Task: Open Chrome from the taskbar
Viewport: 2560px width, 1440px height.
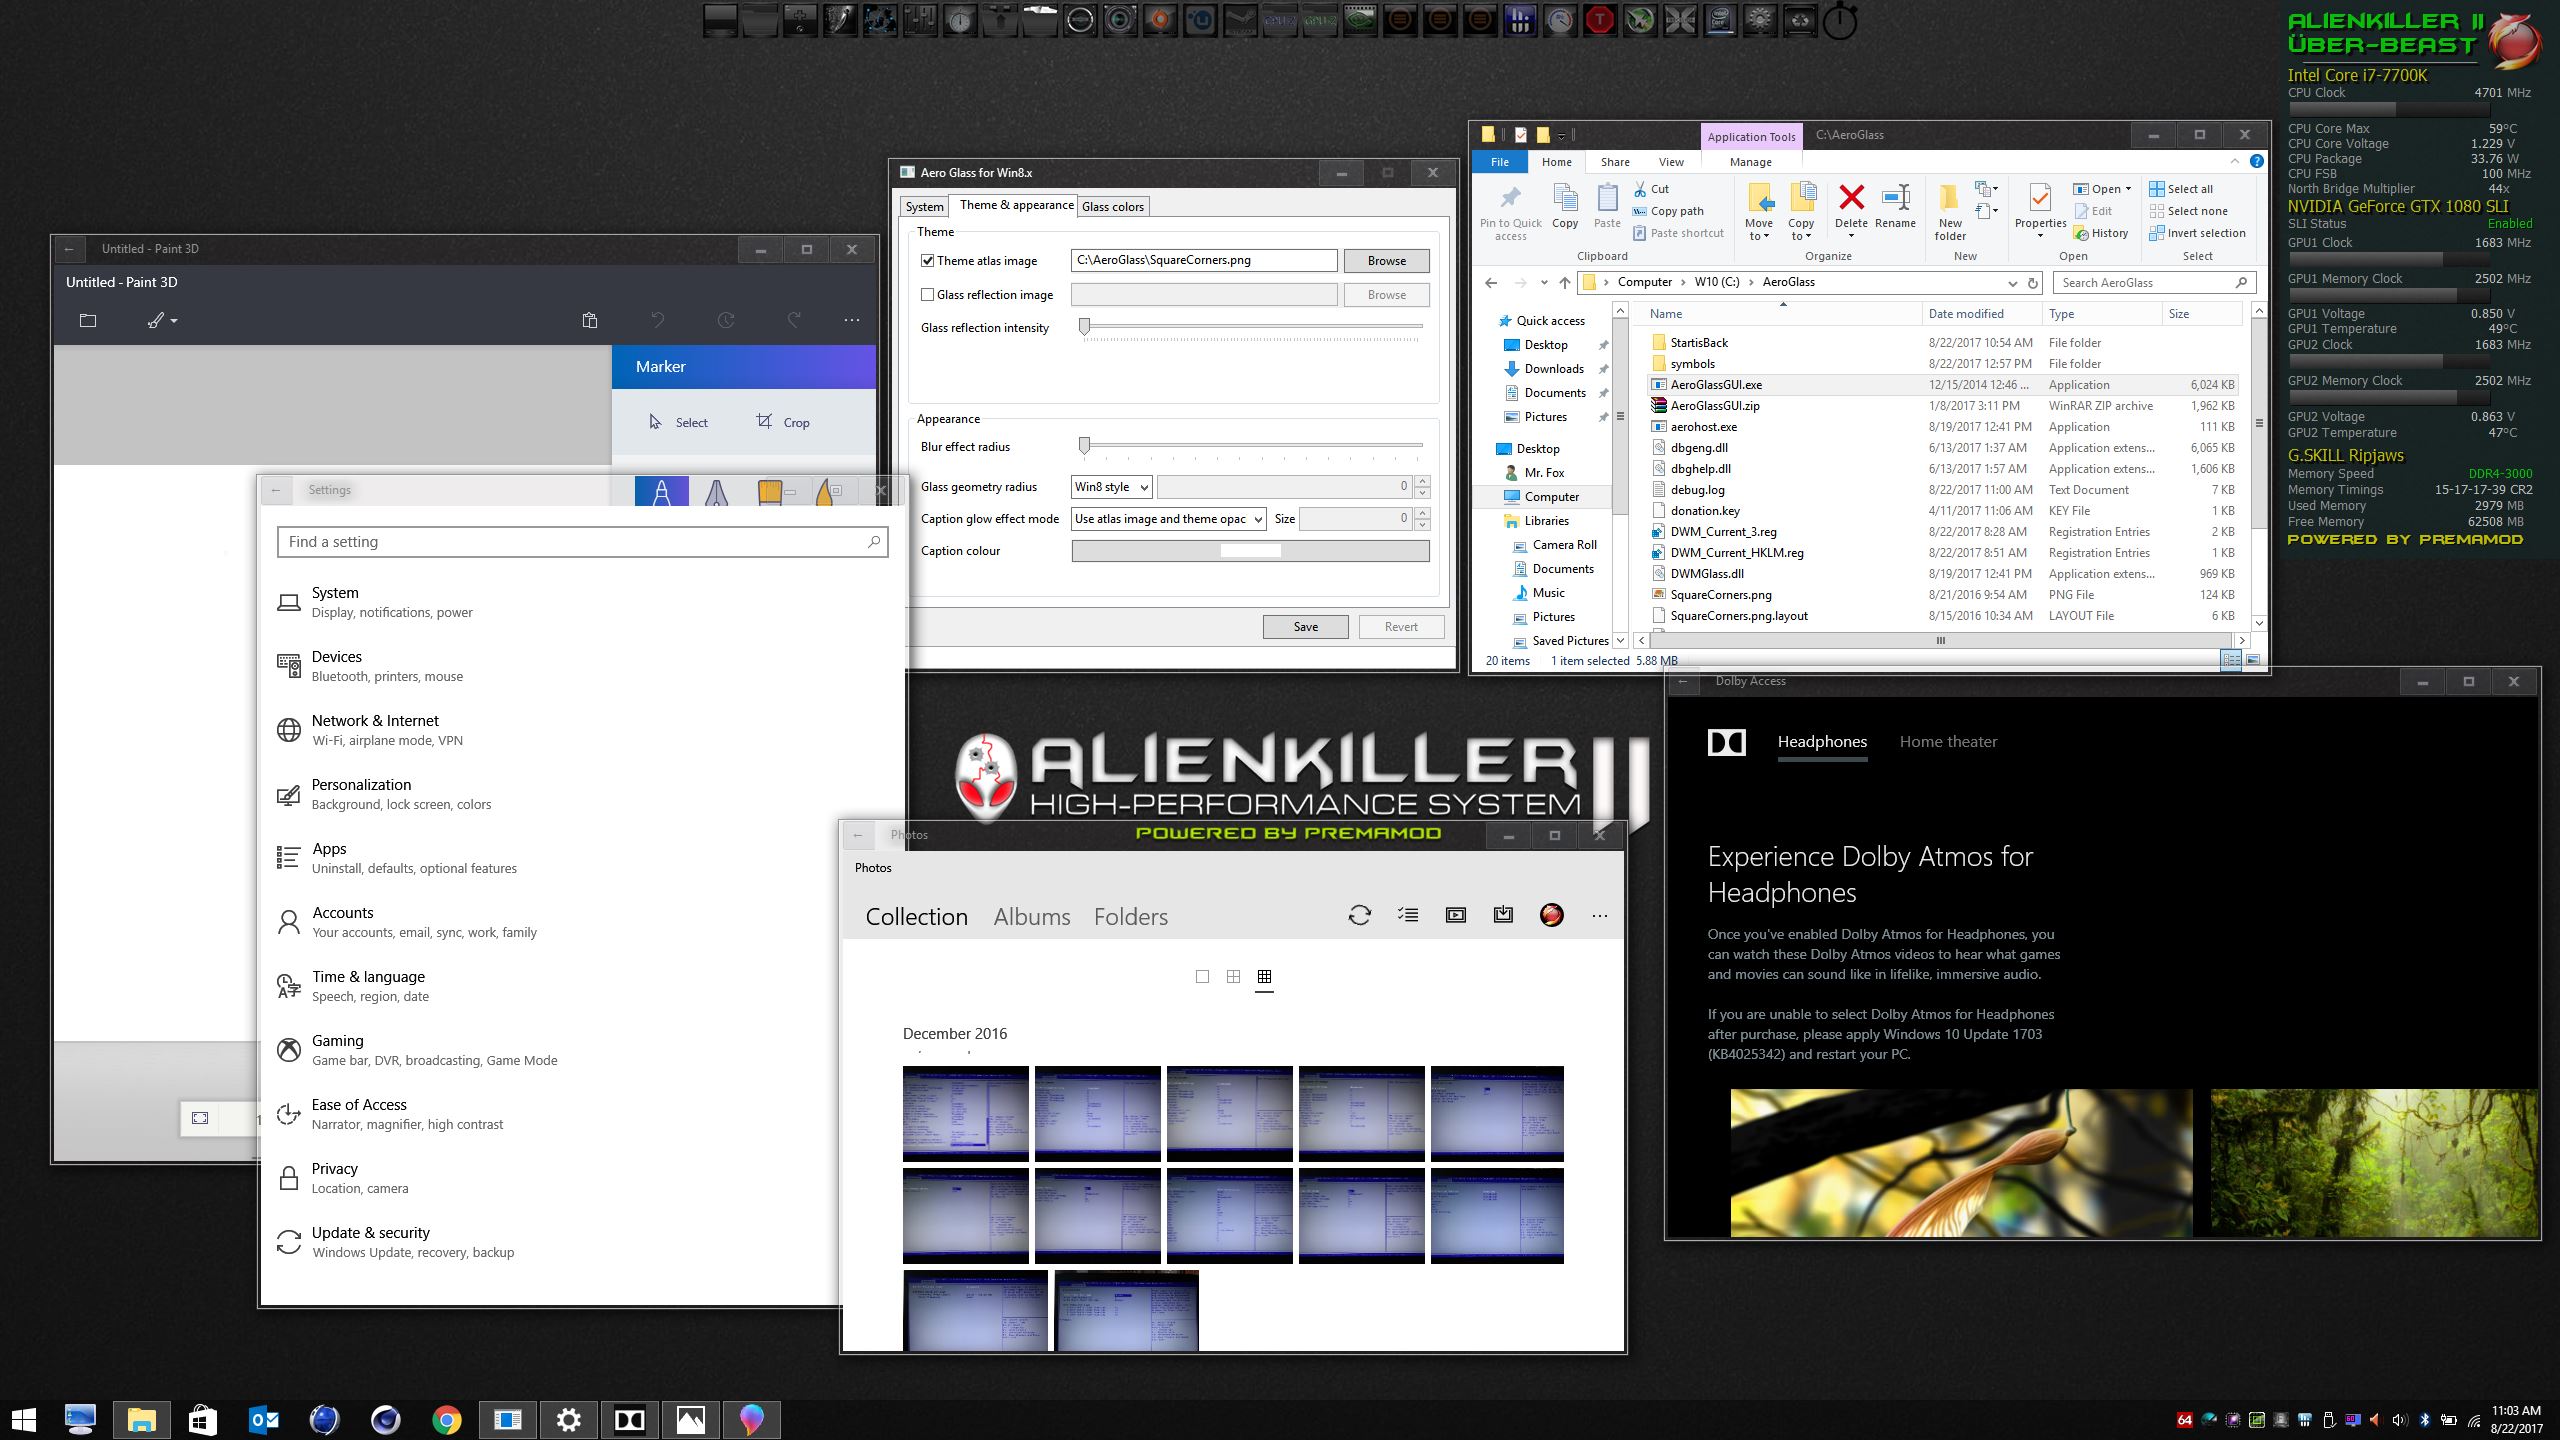Action: [447, 1419]
